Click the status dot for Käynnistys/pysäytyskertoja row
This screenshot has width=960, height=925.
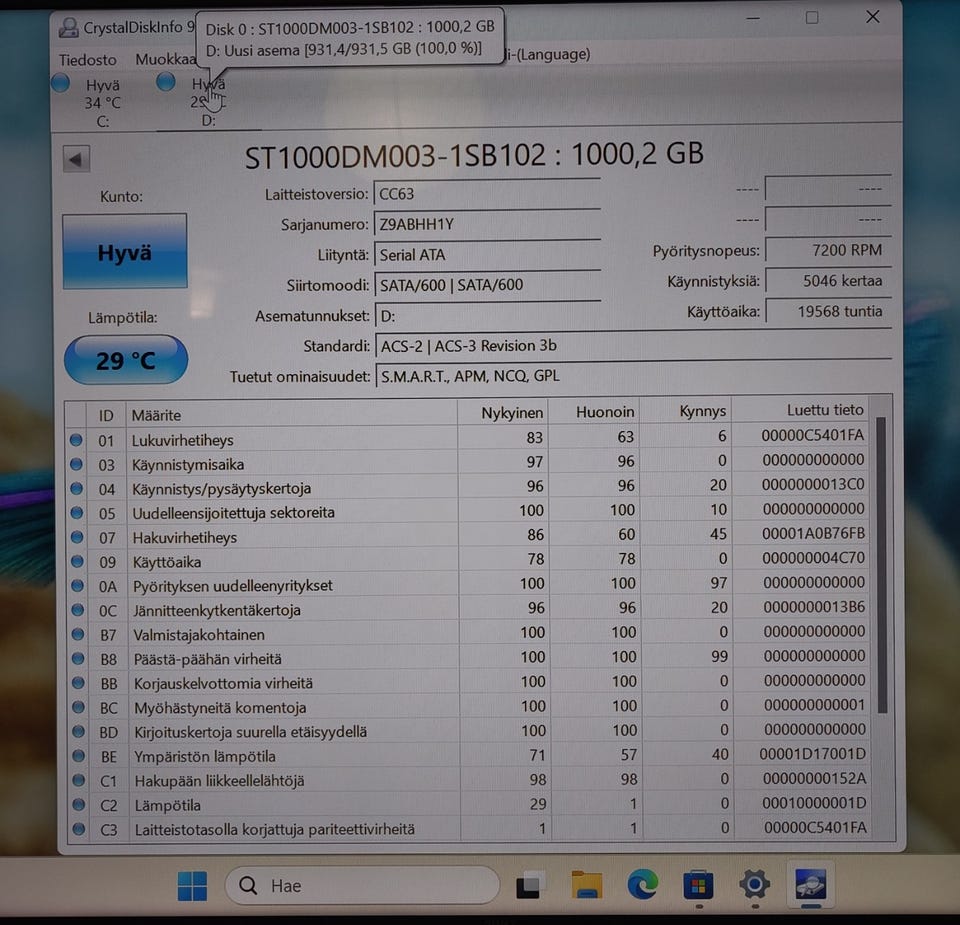pos(77,489)
